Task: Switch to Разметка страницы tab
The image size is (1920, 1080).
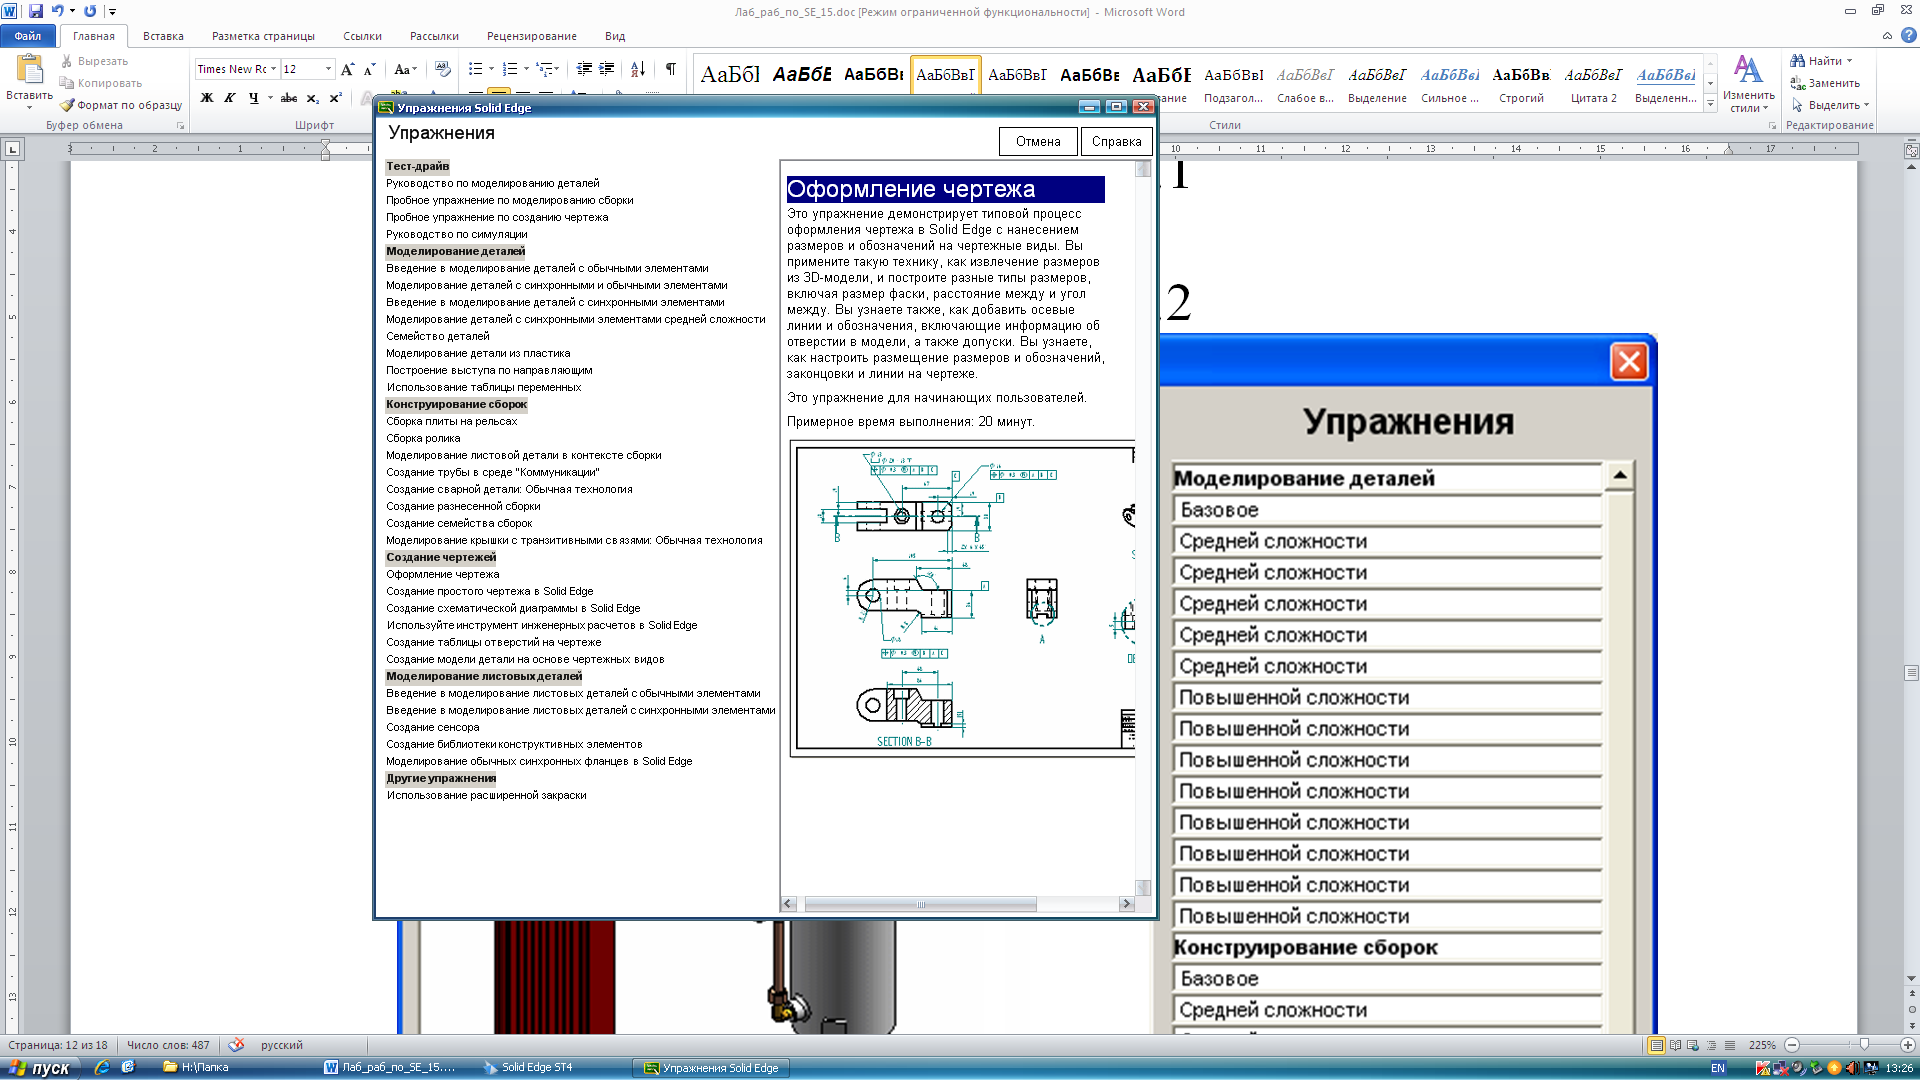Action: 263,36
